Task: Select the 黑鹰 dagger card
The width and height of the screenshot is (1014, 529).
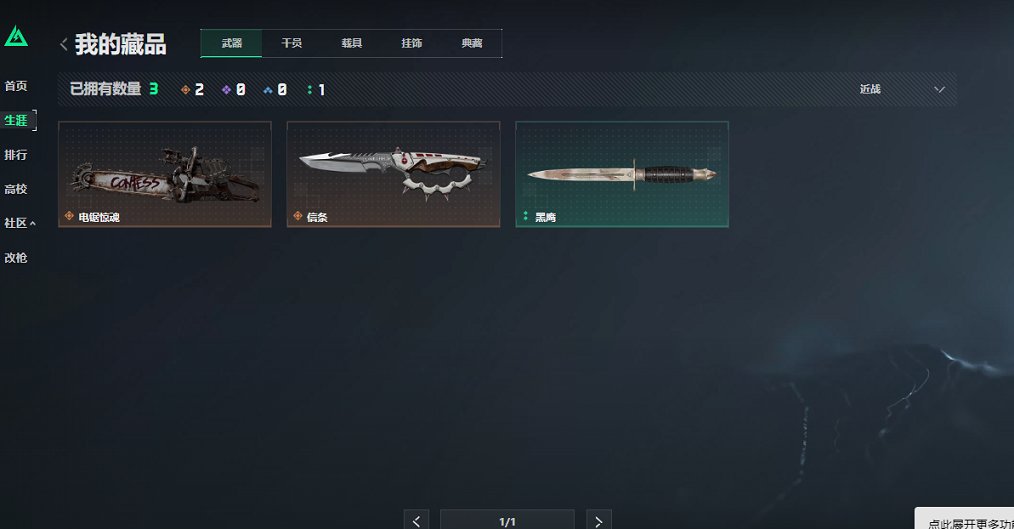Action: [x=622, y=174]
